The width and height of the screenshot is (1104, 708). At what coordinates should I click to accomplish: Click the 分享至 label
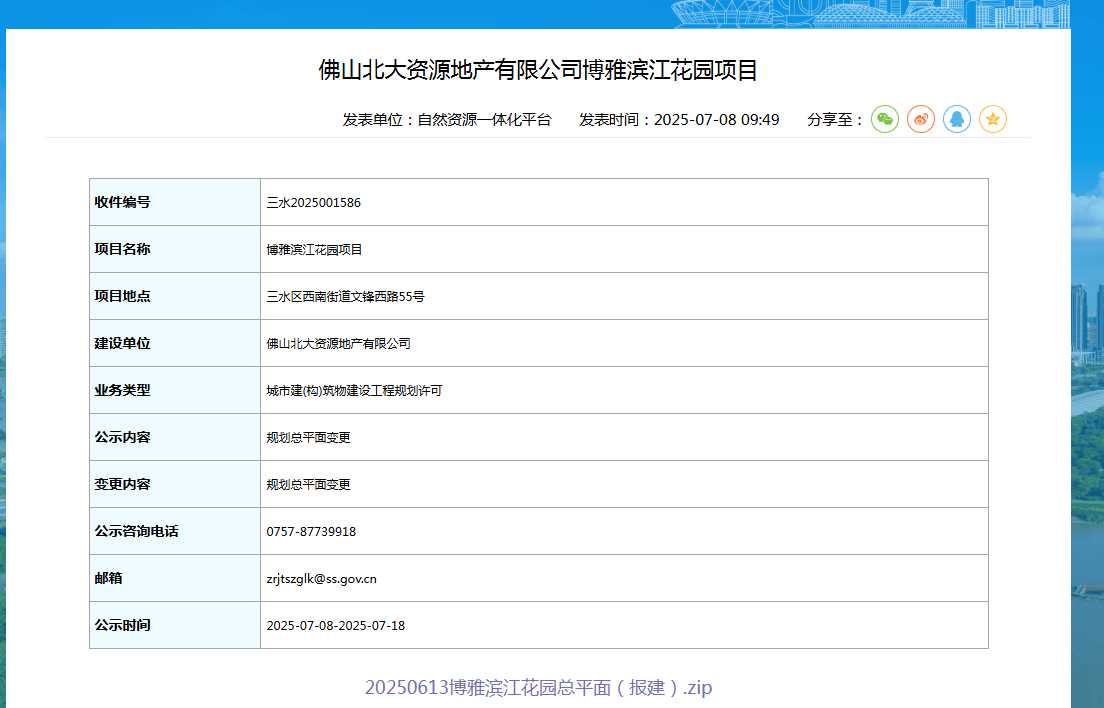(x=835, y=120)
